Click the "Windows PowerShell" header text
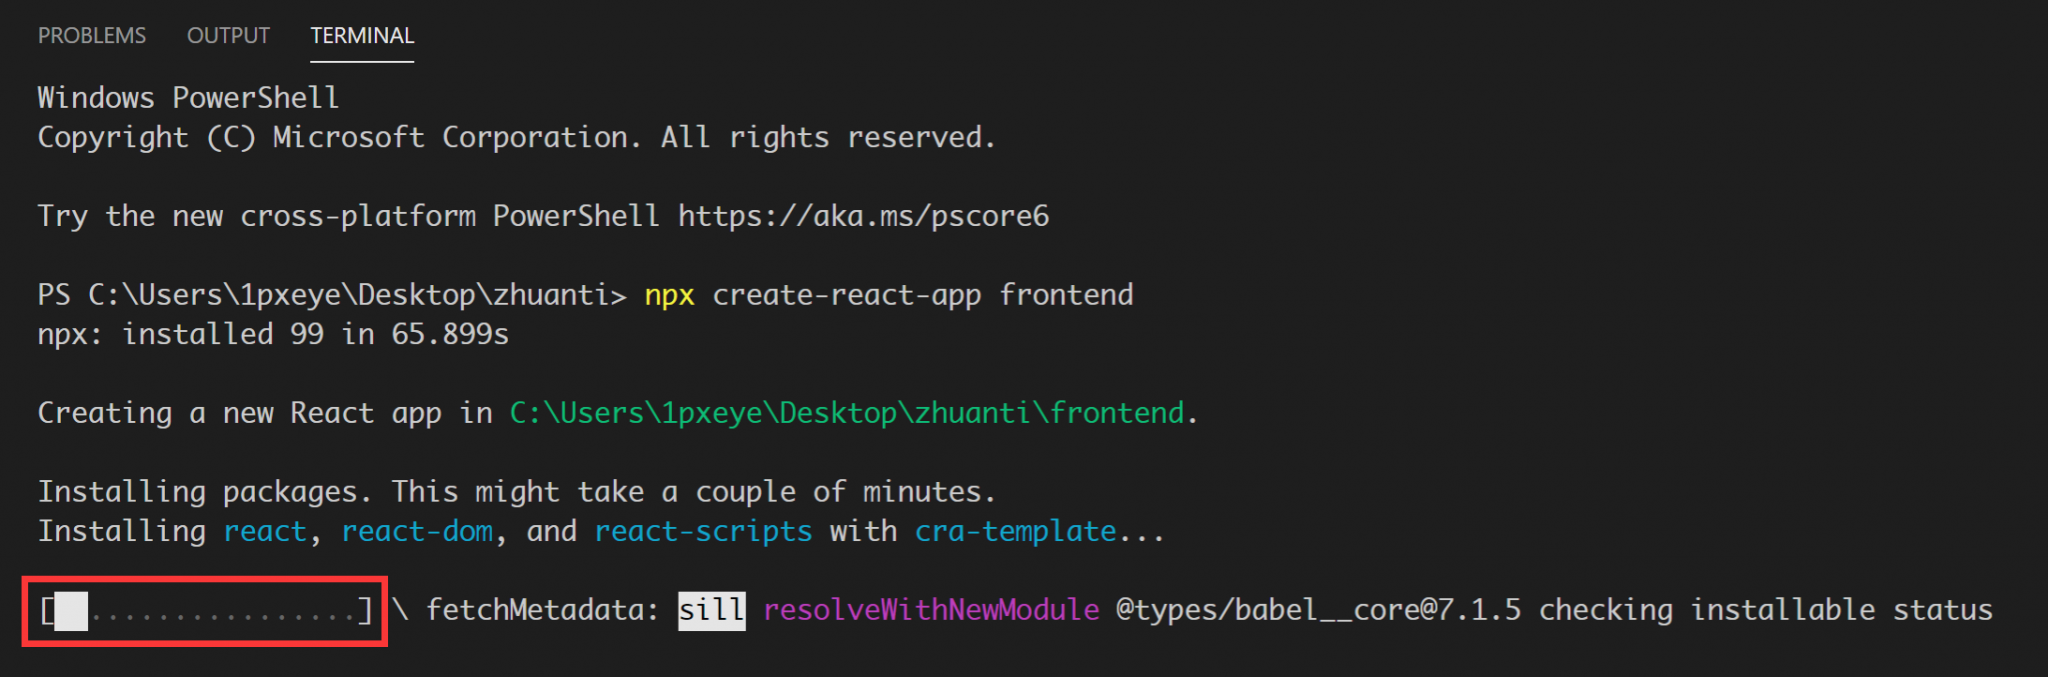Screen dimensions: 2048x677 [x=188, y=98]
